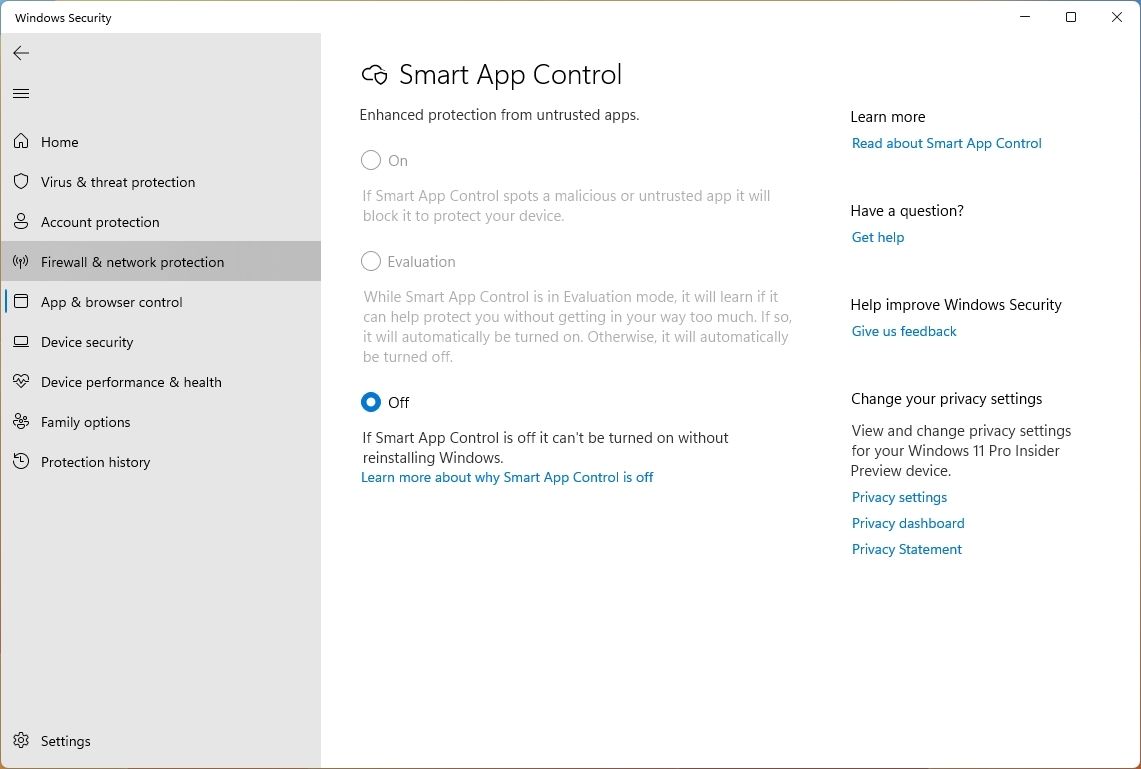Open the Protection history sidebar entry
Image resolution: width=1141 pixels, height=769 pixels.
(95, 461)
